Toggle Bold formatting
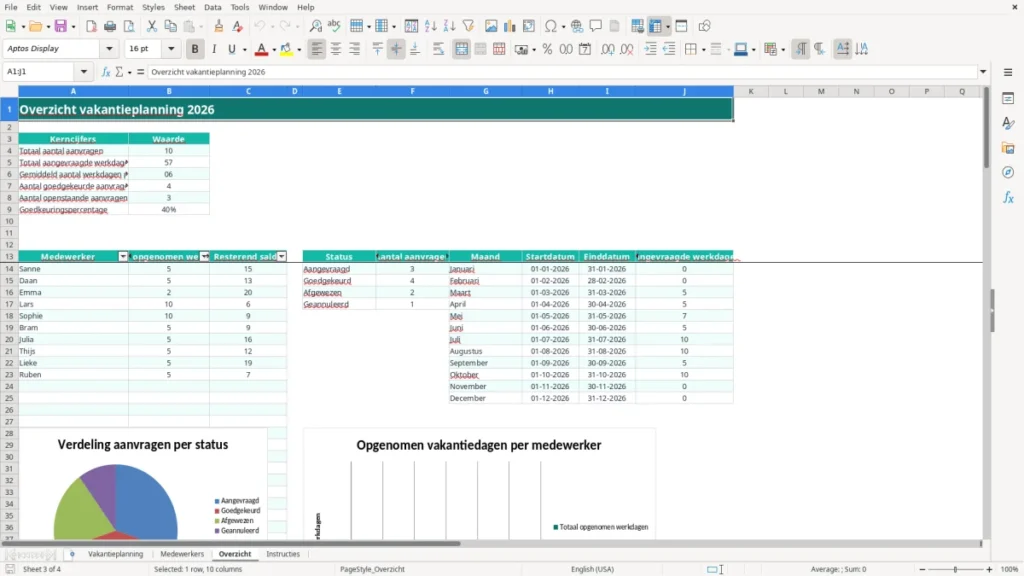Viewport: 1024px width, 576px height. (195, 49)
